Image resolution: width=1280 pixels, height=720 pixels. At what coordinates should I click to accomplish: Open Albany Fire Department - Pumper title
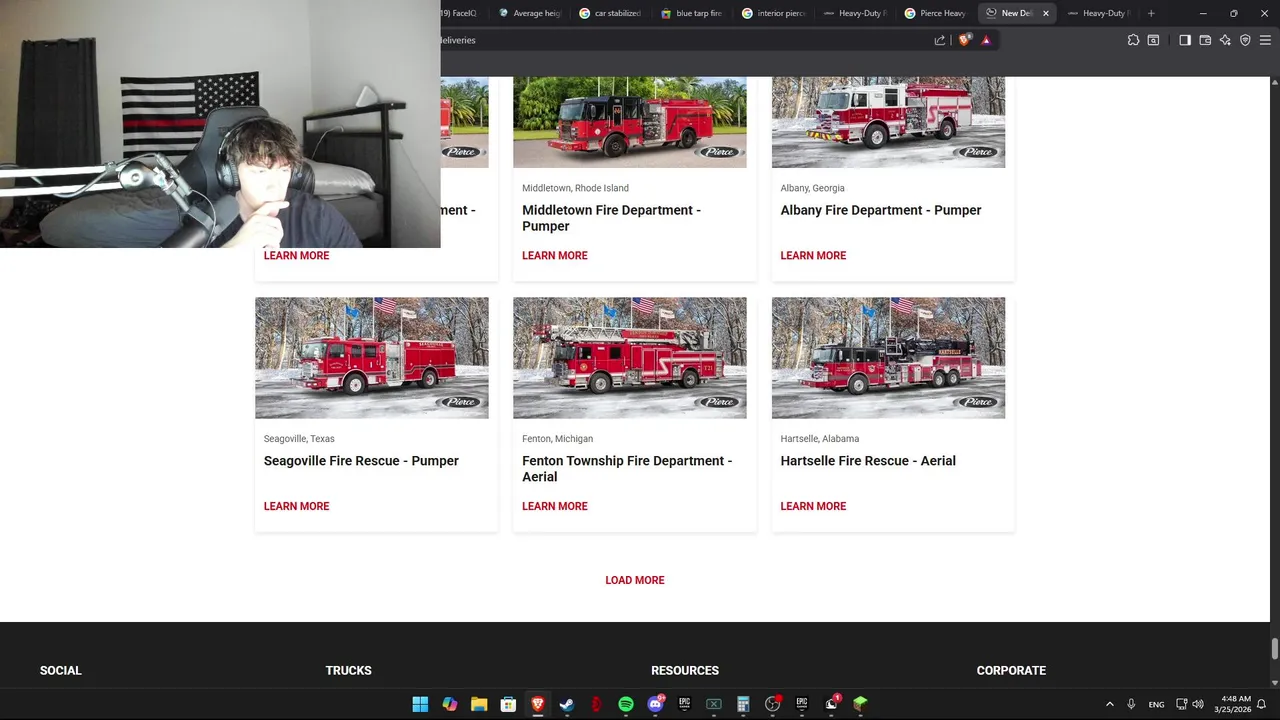[x=881, y=210]
